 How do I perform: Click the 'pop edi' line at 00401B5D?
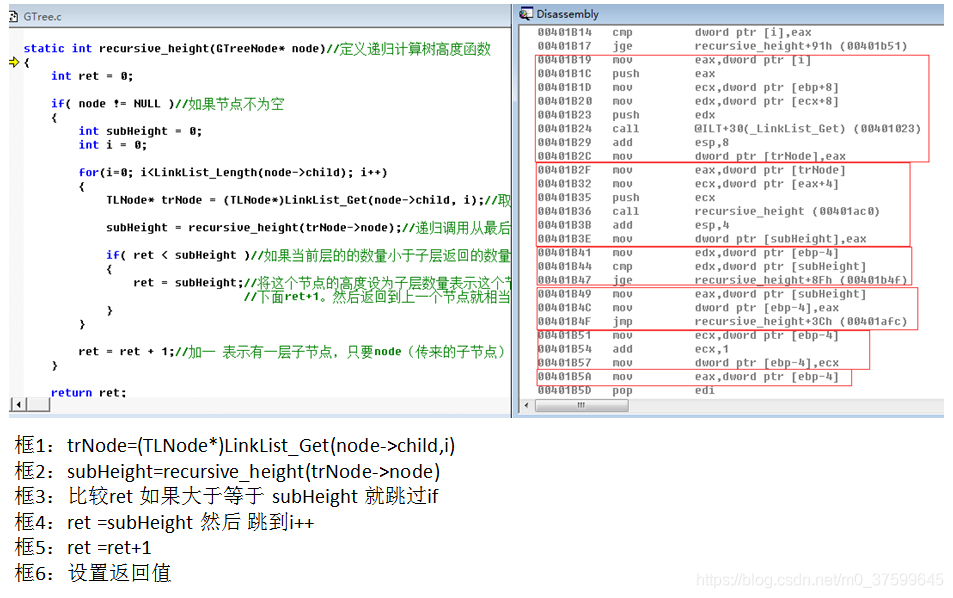point(627,391)
